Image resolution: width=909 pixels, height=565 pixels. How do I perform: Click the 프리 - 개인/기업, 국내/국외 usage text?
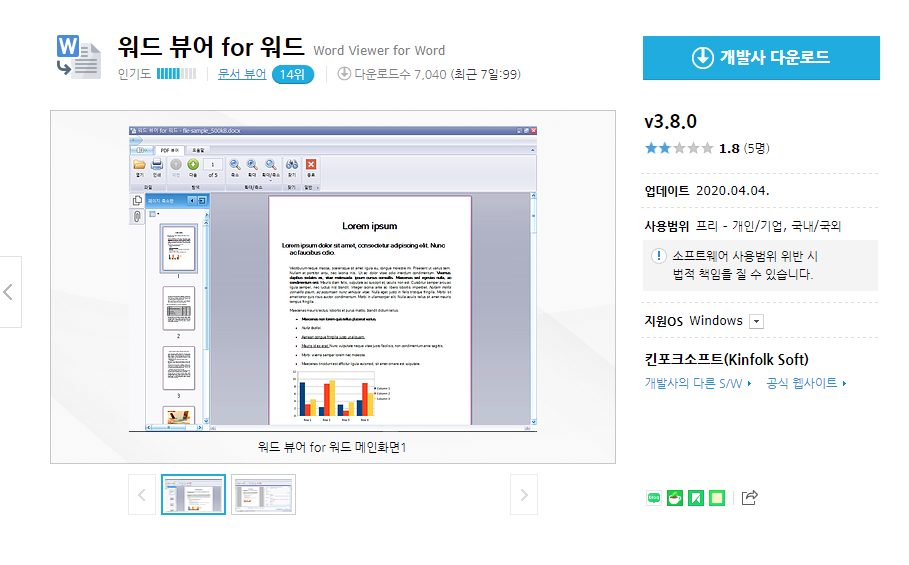click(768, 226)
